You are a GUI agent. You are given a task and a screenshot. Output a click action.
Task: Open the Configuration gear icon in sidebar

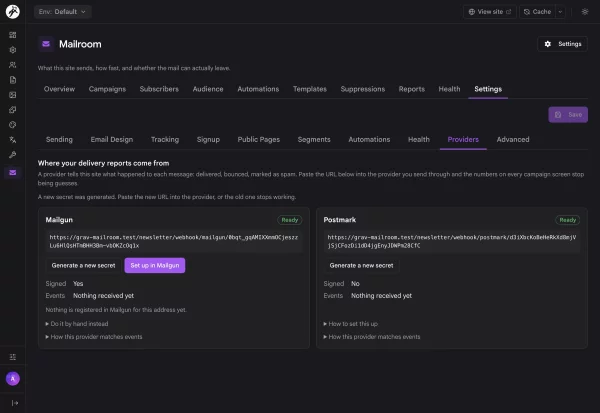tap(13, 50)
